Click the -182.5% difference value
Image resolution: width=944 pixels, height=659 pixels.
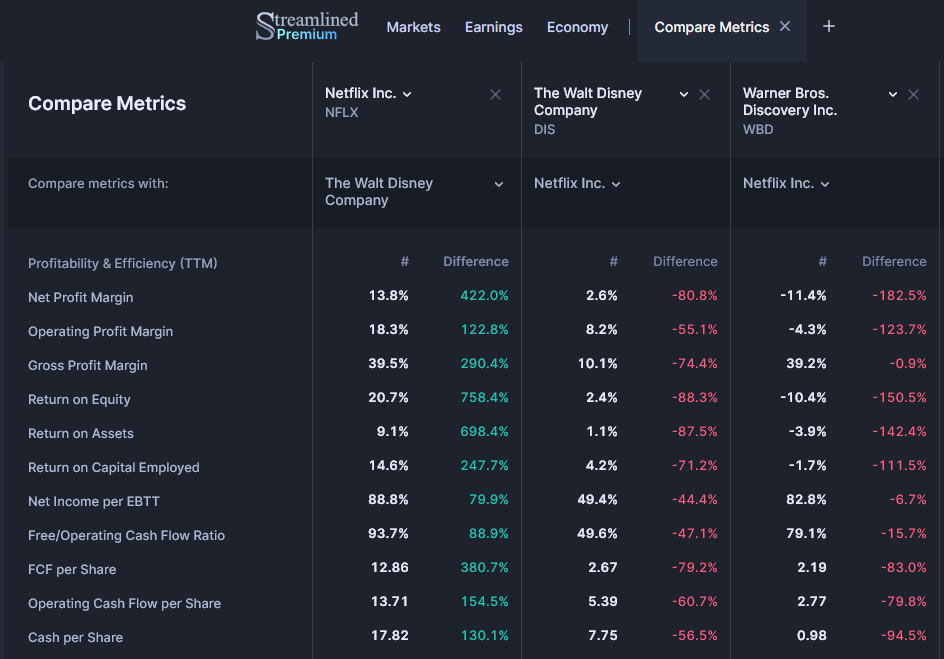pyautogui.click(x=899, y=295)
